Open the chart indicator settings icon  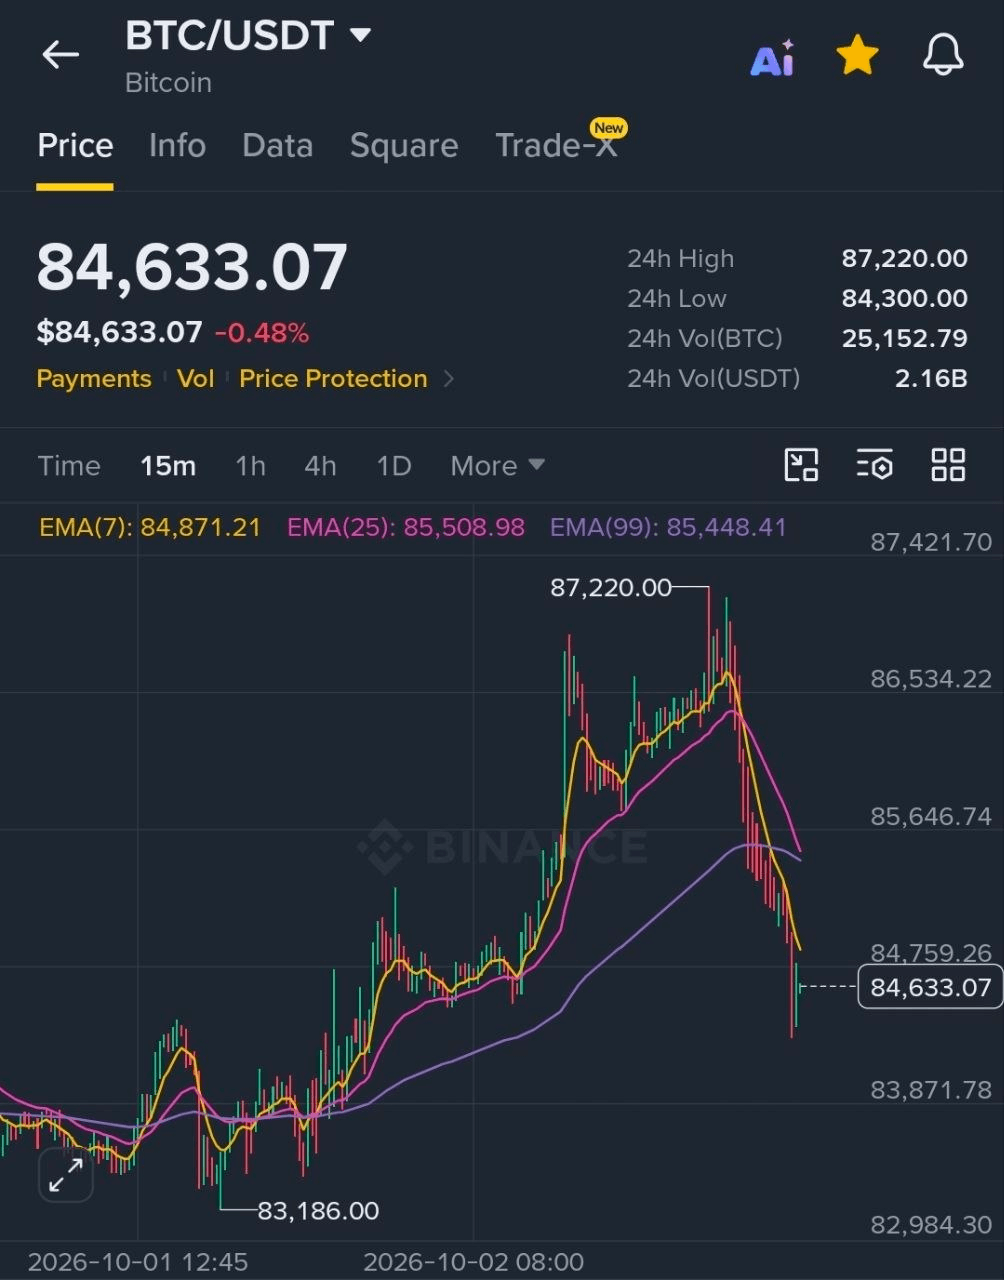pyautogui.click(x=875, y=465)
